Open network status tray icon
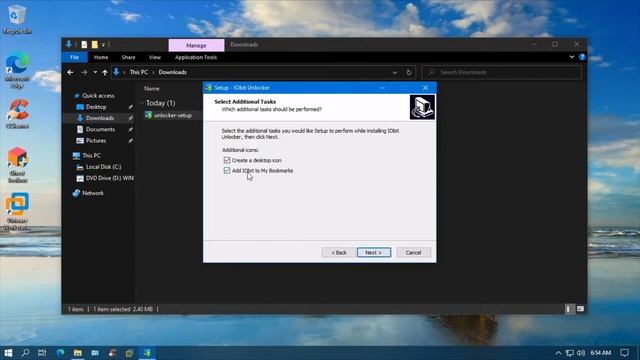 point(570,353)
